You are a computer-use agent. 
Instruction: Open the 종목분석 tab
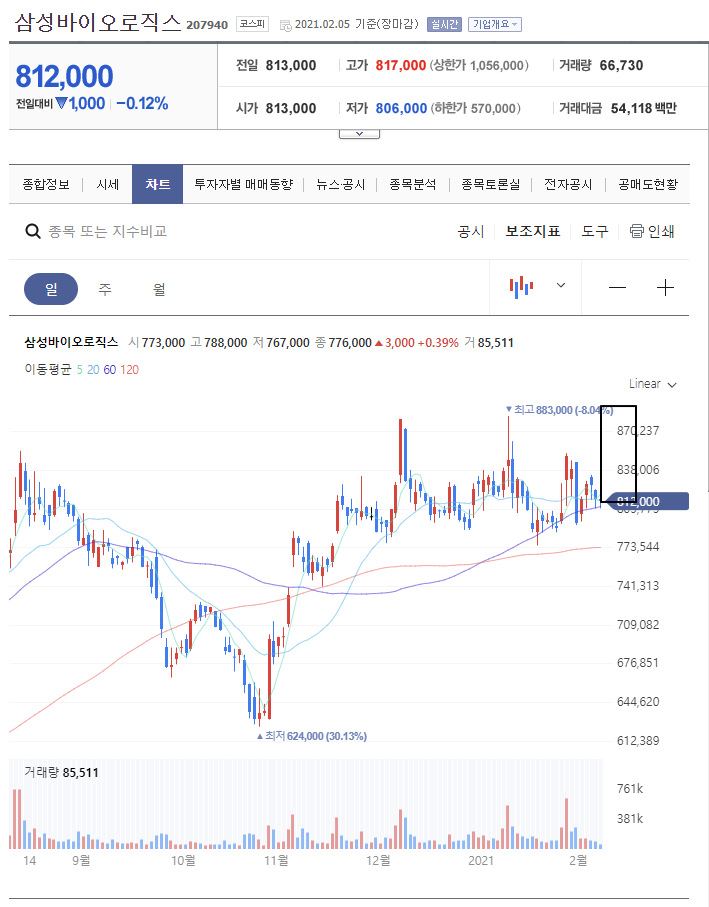click(413, 185)
